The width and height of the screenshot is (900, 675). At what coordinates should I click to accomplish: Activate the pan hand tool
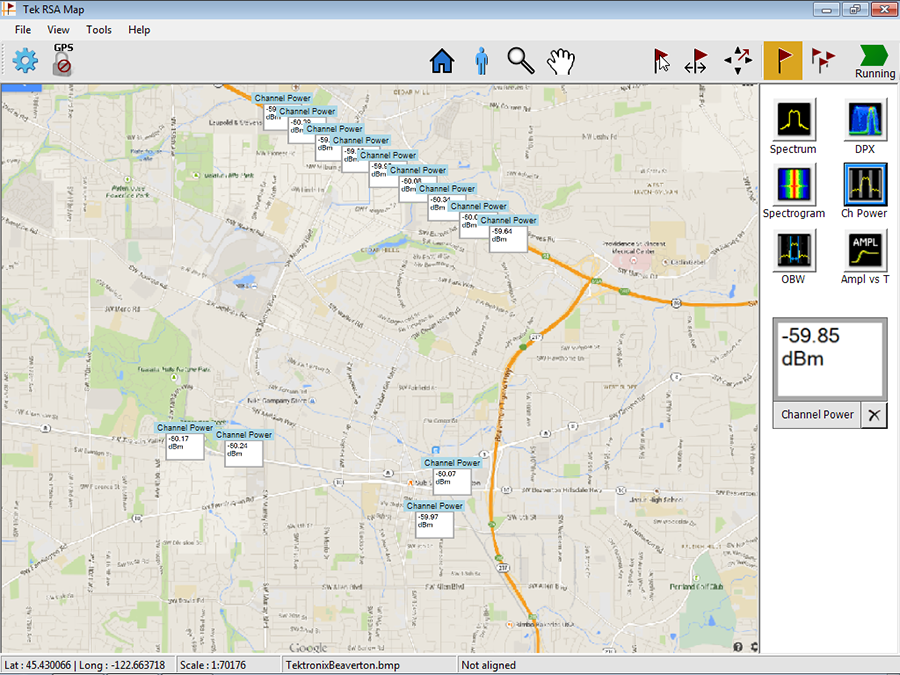point(560,61)
